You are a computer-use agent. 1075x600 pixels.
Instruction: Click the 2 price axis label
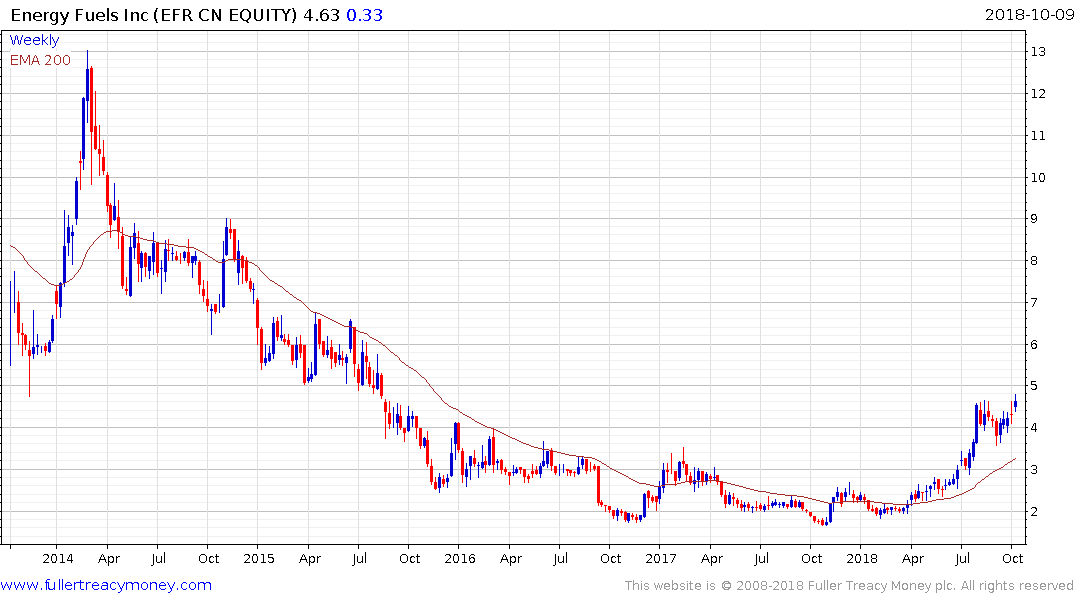pyautogui.click(x=1034, y=512)
